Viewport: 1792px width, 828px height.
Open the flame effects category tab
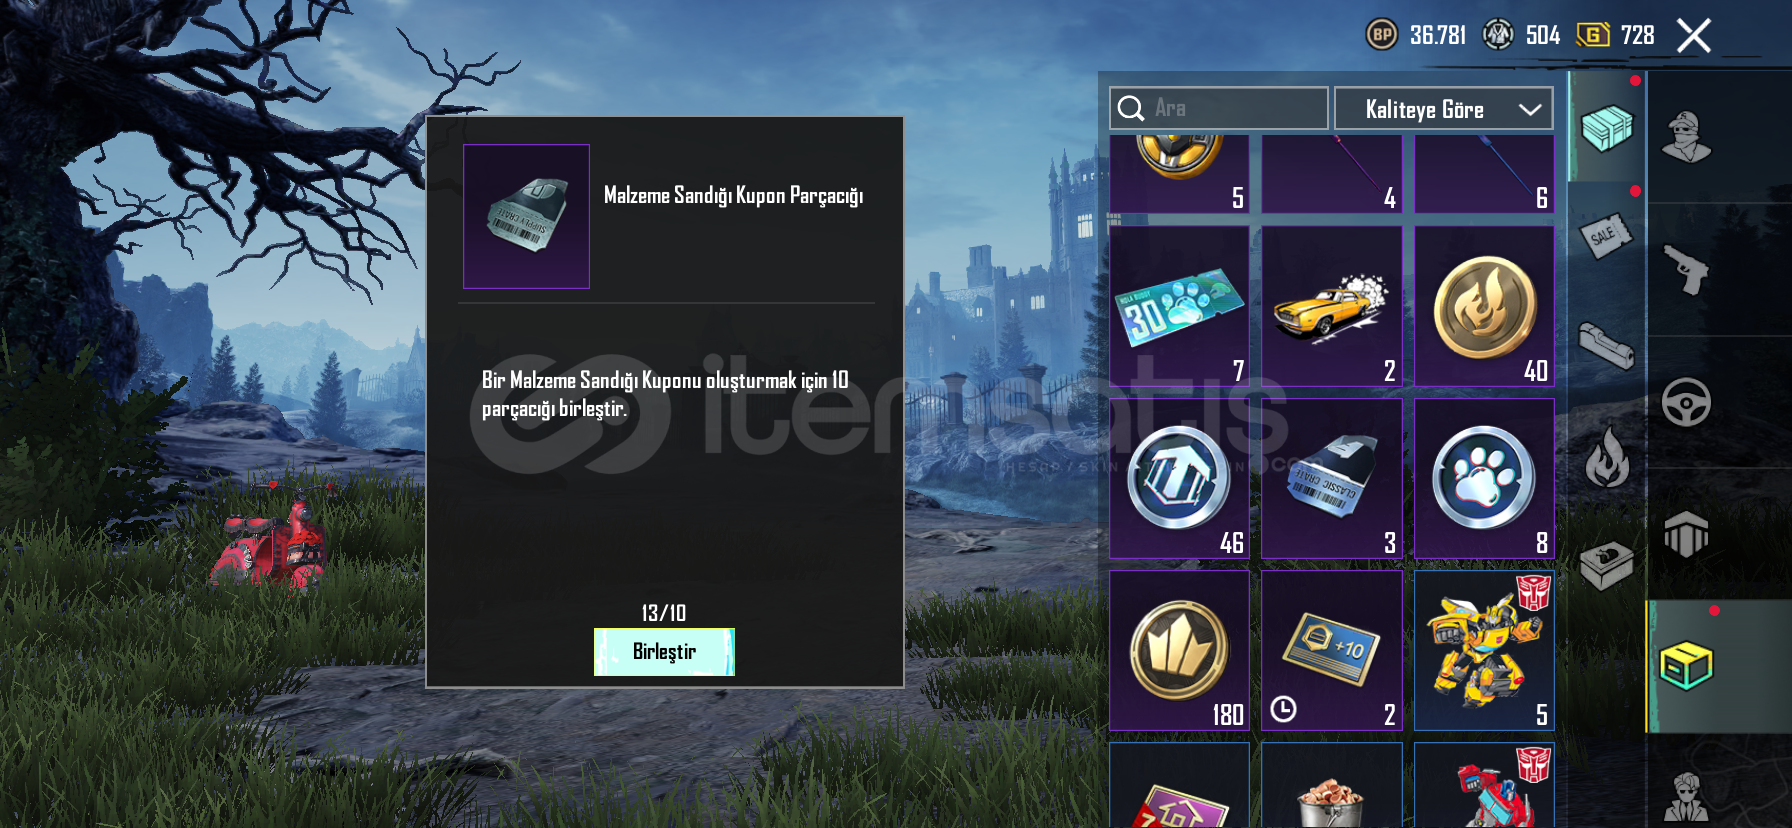pyautogui.click(x=1606, y=457)
